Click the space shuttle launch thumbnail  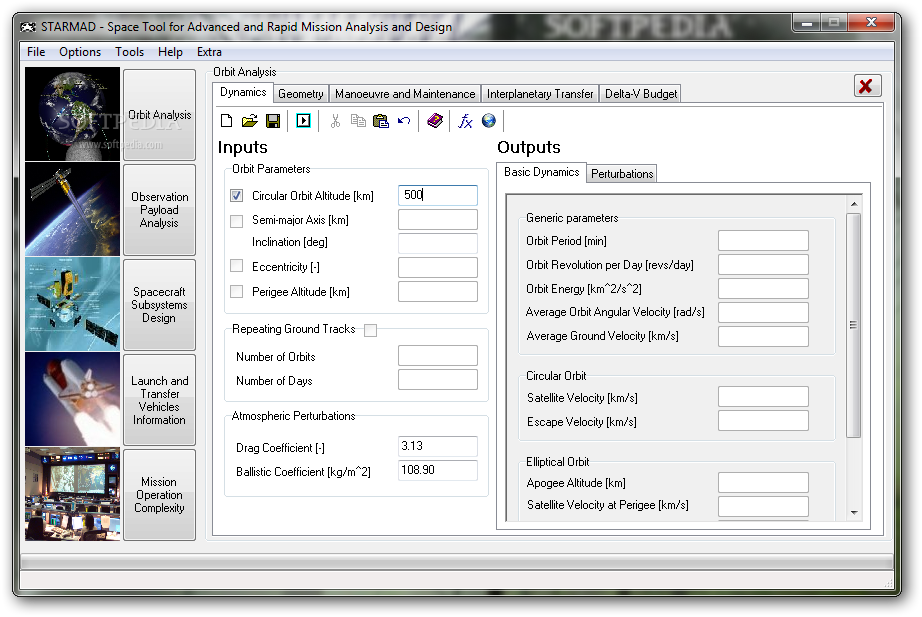(72, 399)
